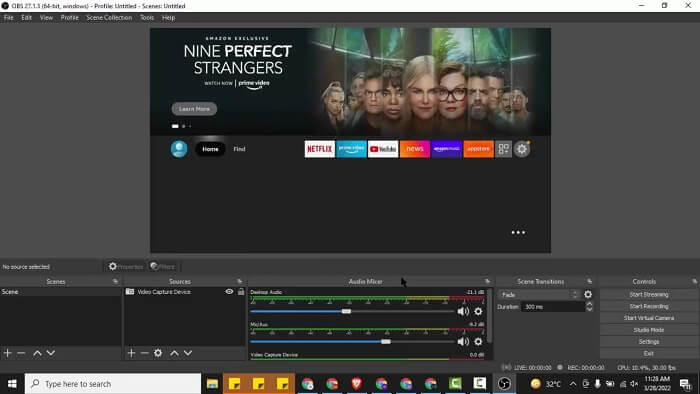Open the Tools menu
This screenshot has width=700, height=394.
(146, 17)
